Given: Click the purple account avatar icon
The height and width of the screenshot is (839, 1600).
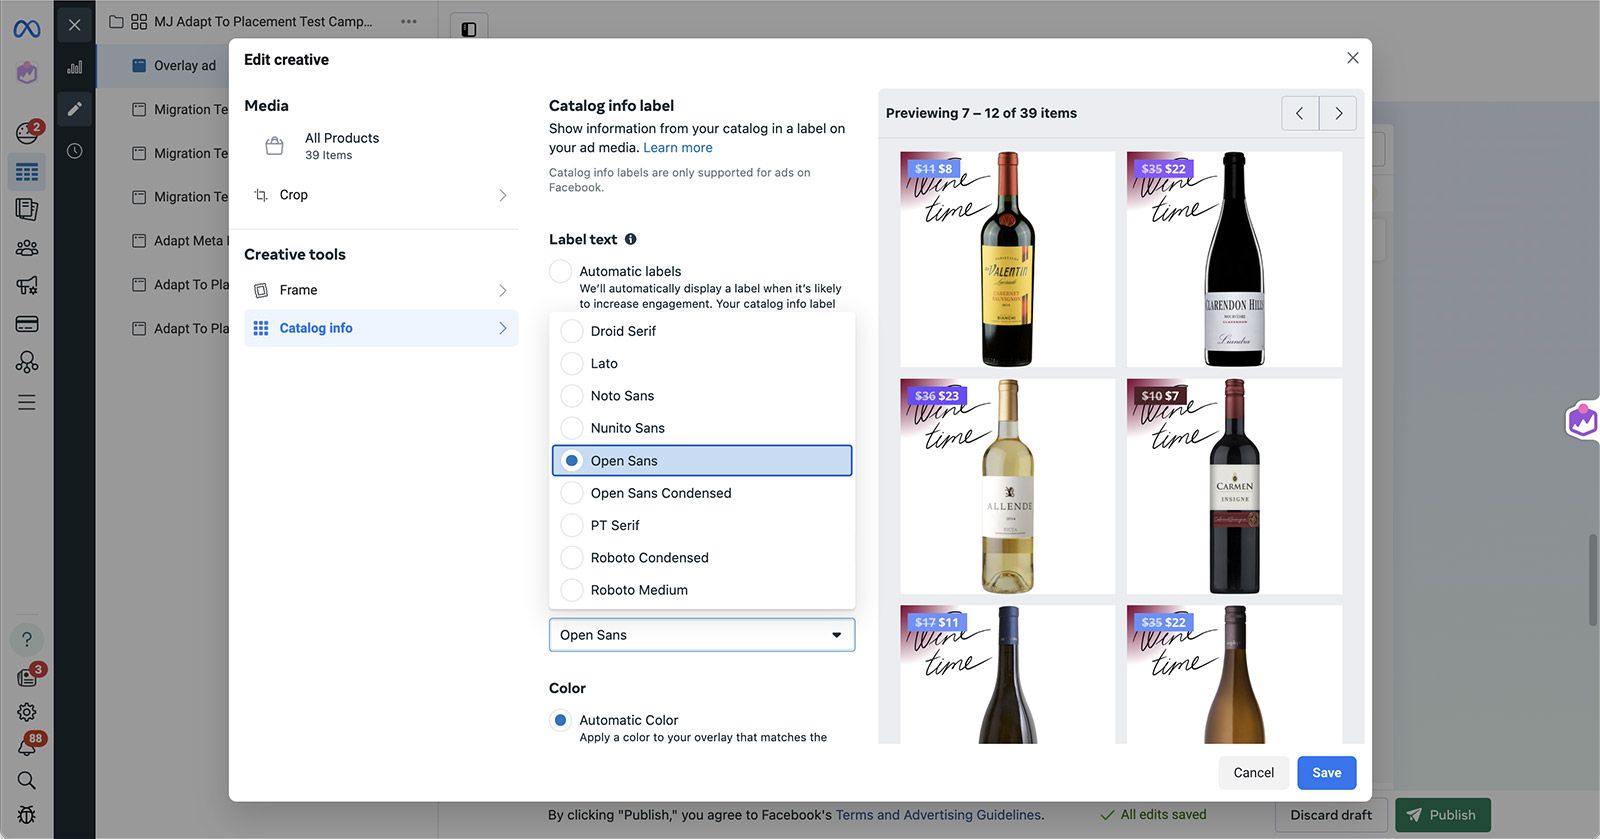Looking at the screenshot, I should 27,73.
